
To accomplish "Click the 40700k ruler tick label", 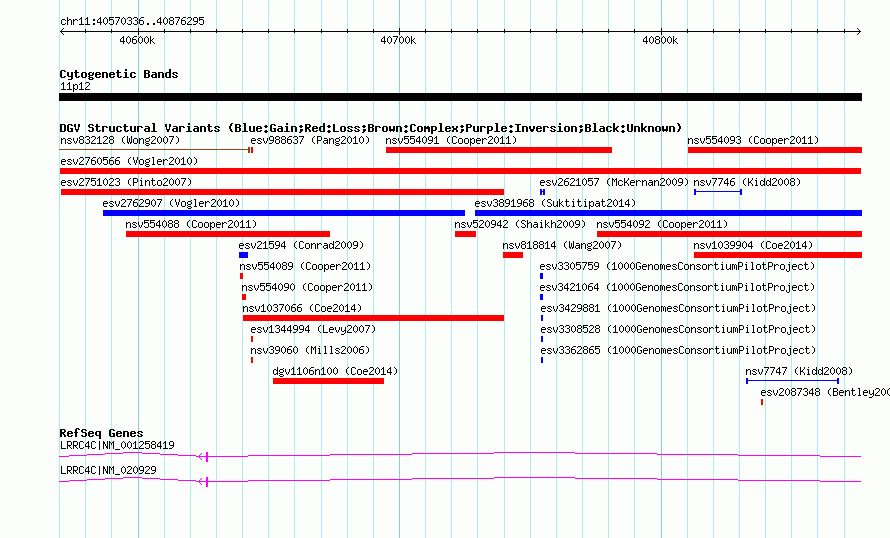I will coord(398,40).
